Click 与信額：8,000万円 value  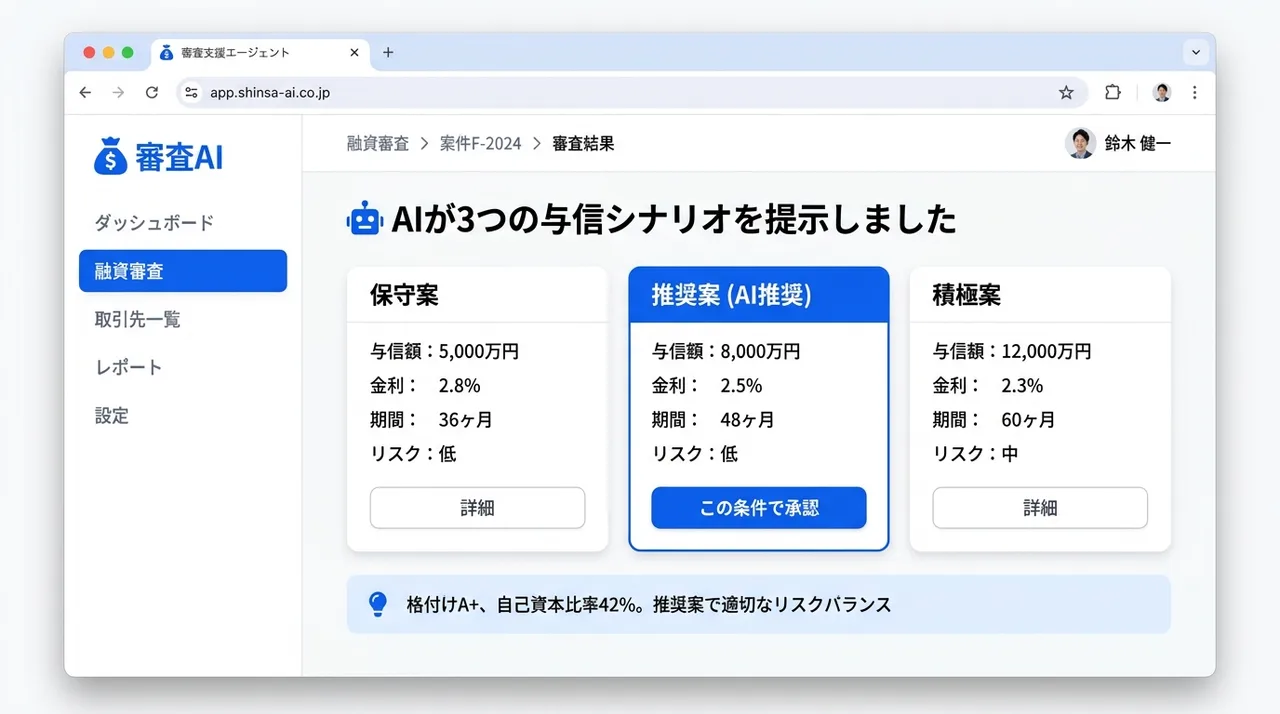pyautogui.click(x=726, y=352)
